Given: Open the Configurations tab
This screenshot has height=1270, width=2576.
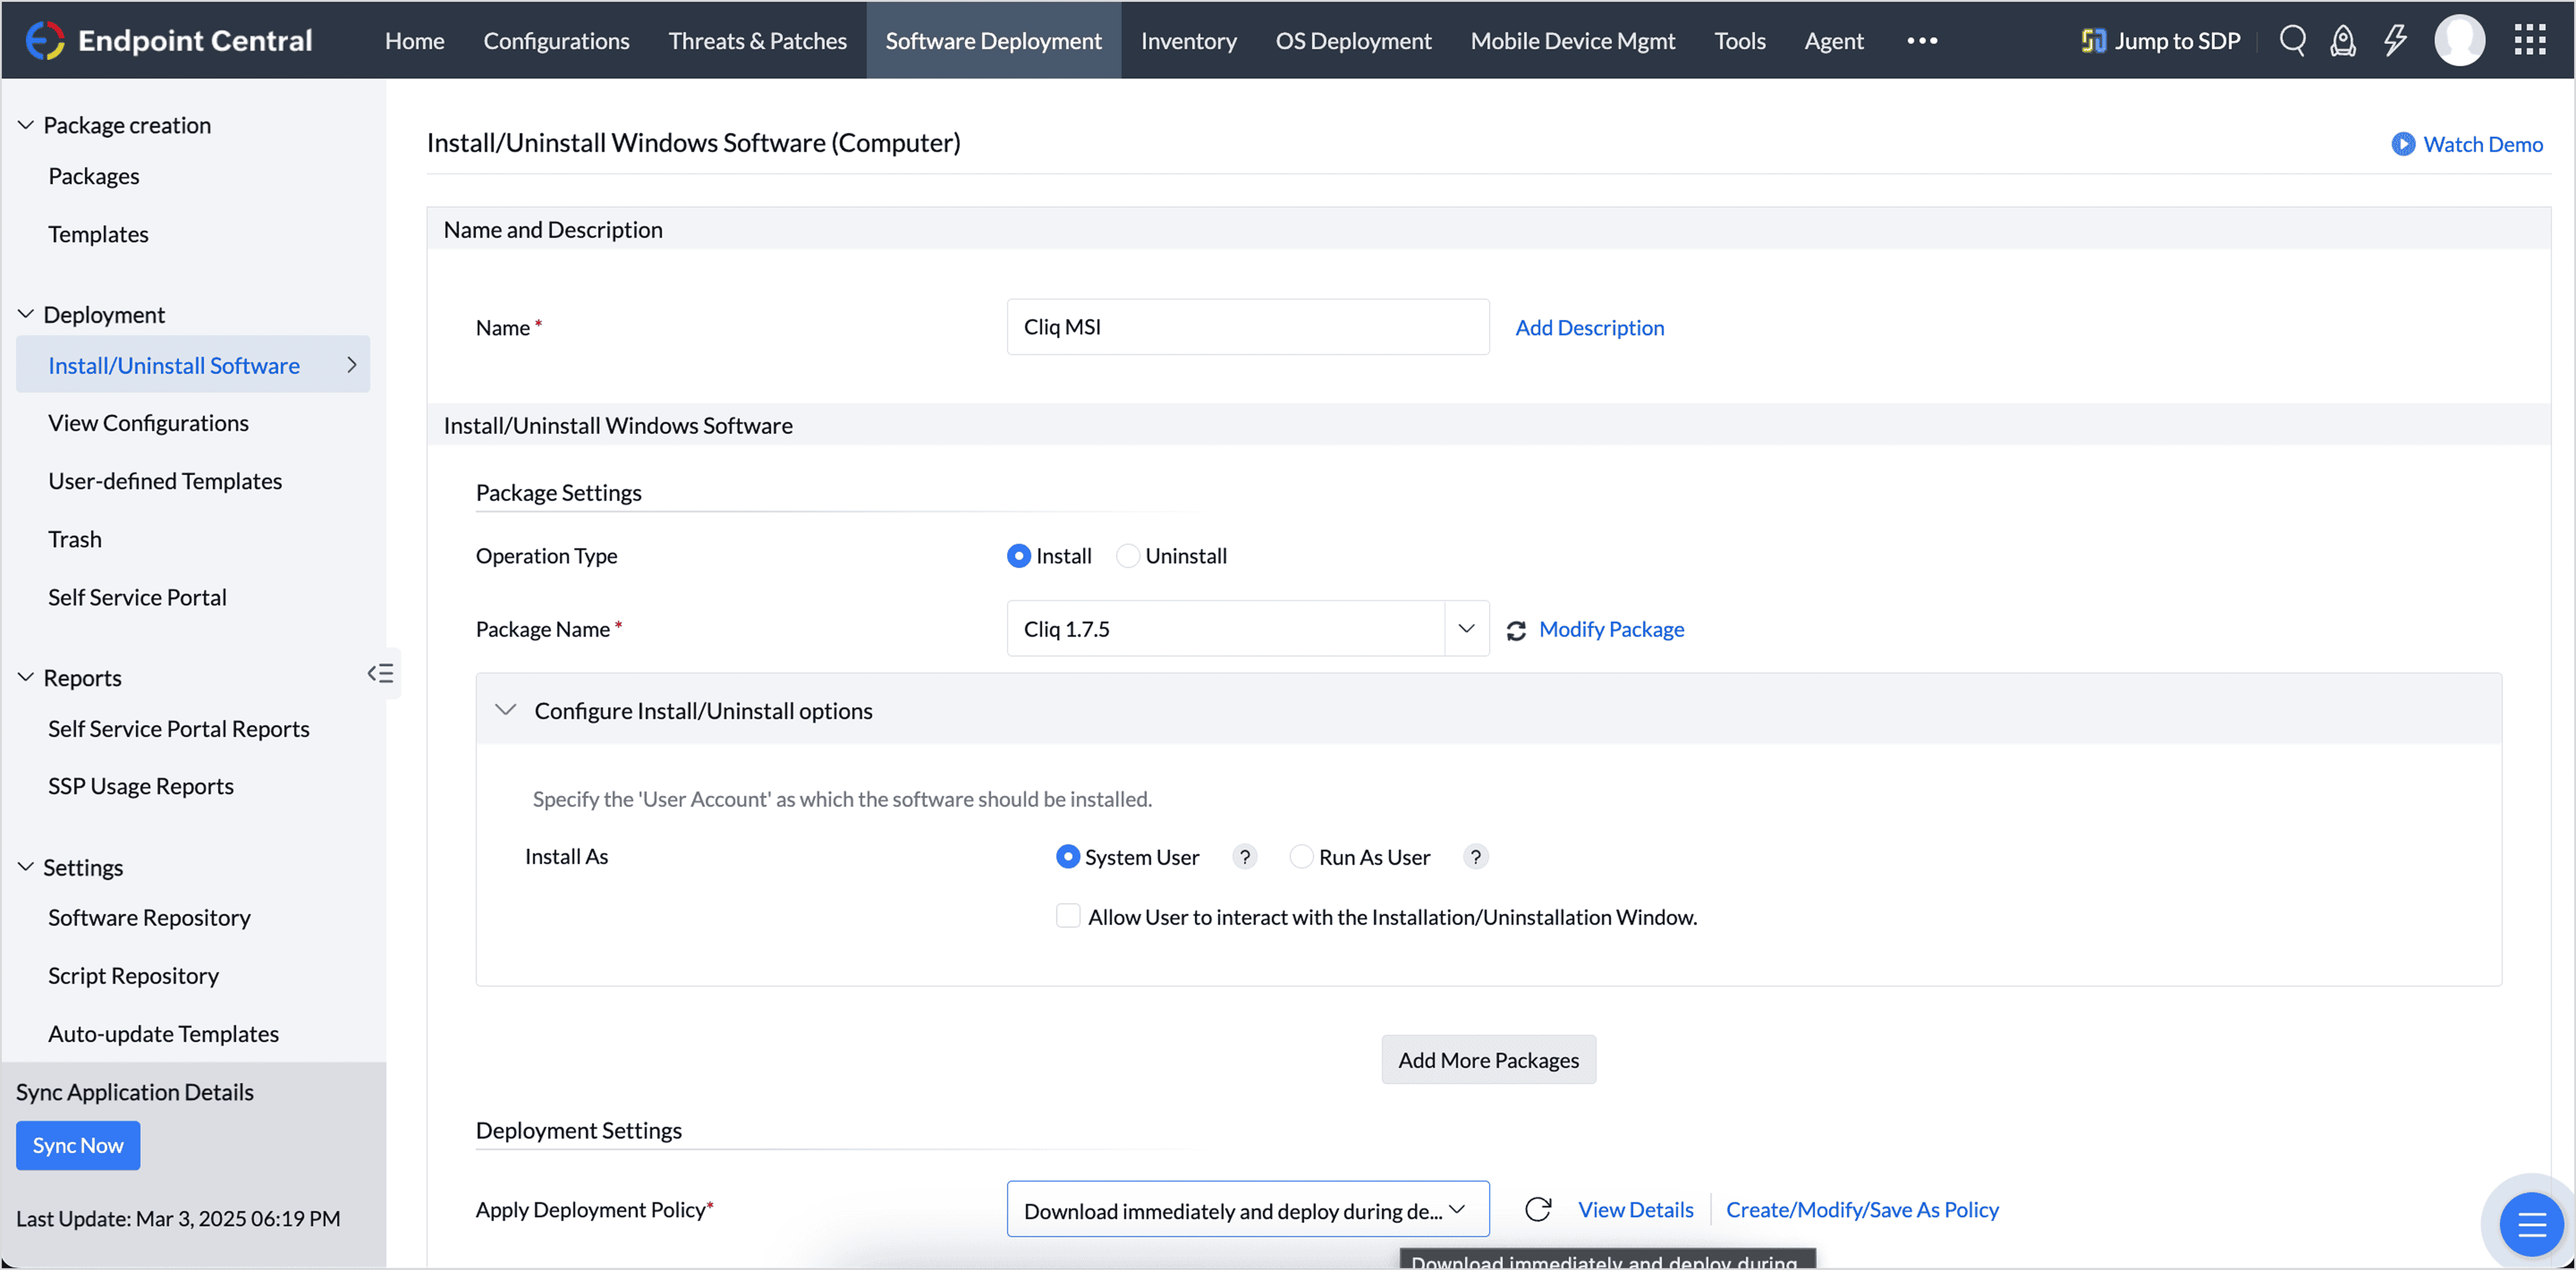Looking at the screenshot, I should pos(556,41).
